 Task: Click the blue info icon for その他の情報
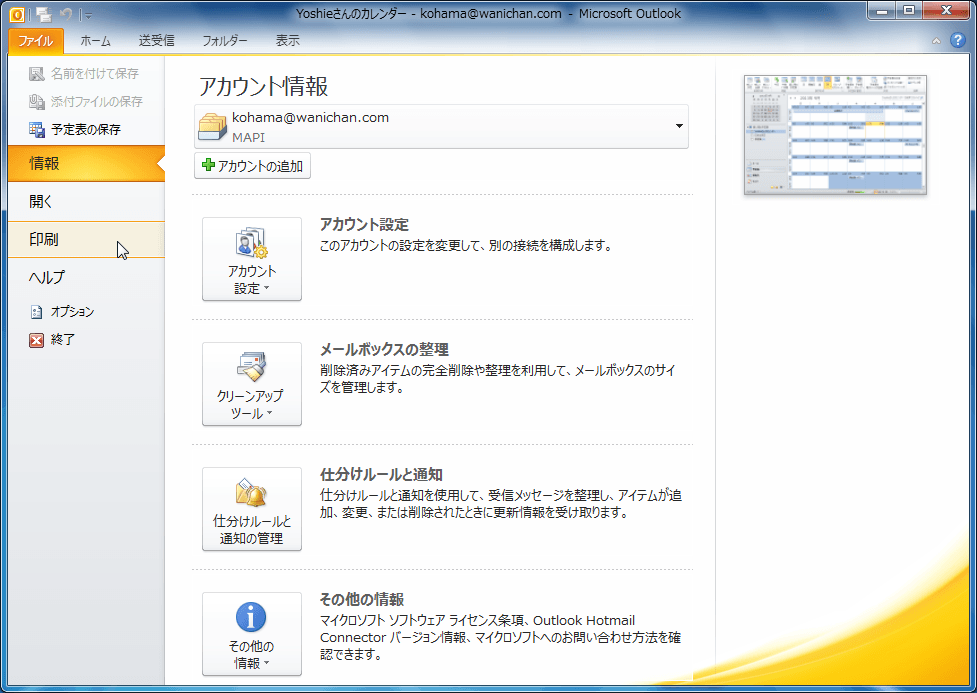[251, 617]
